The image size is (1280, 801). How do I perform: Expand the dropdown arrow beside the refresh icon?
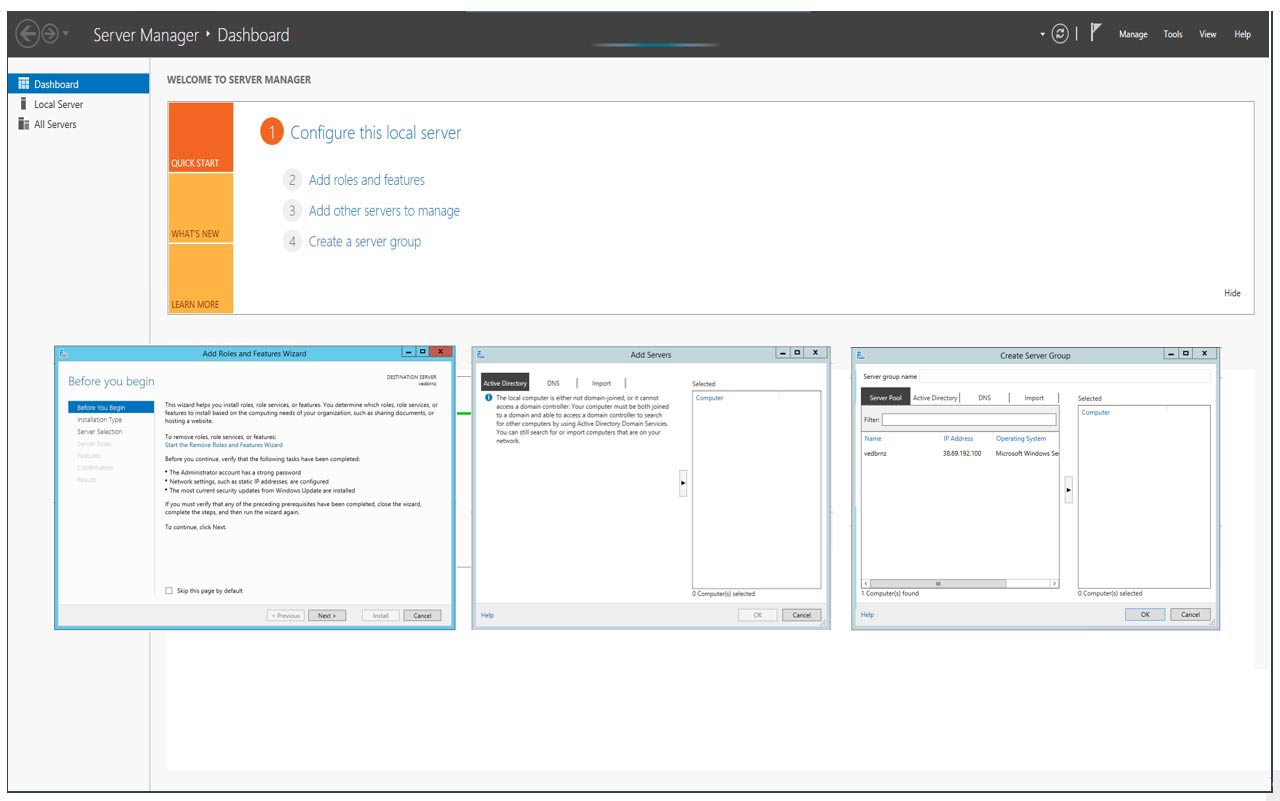click(x=1042, y=34)
